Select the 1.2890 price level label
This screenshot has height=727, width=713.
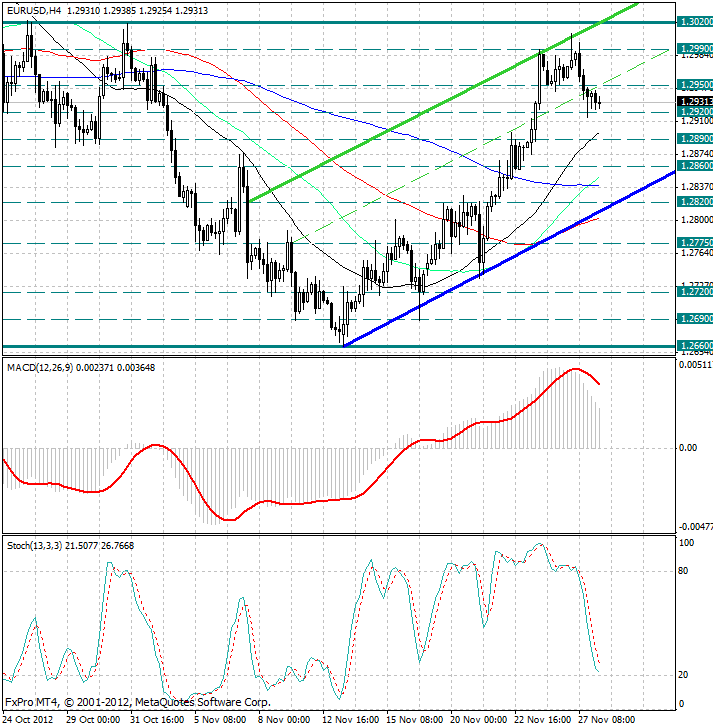694,139
